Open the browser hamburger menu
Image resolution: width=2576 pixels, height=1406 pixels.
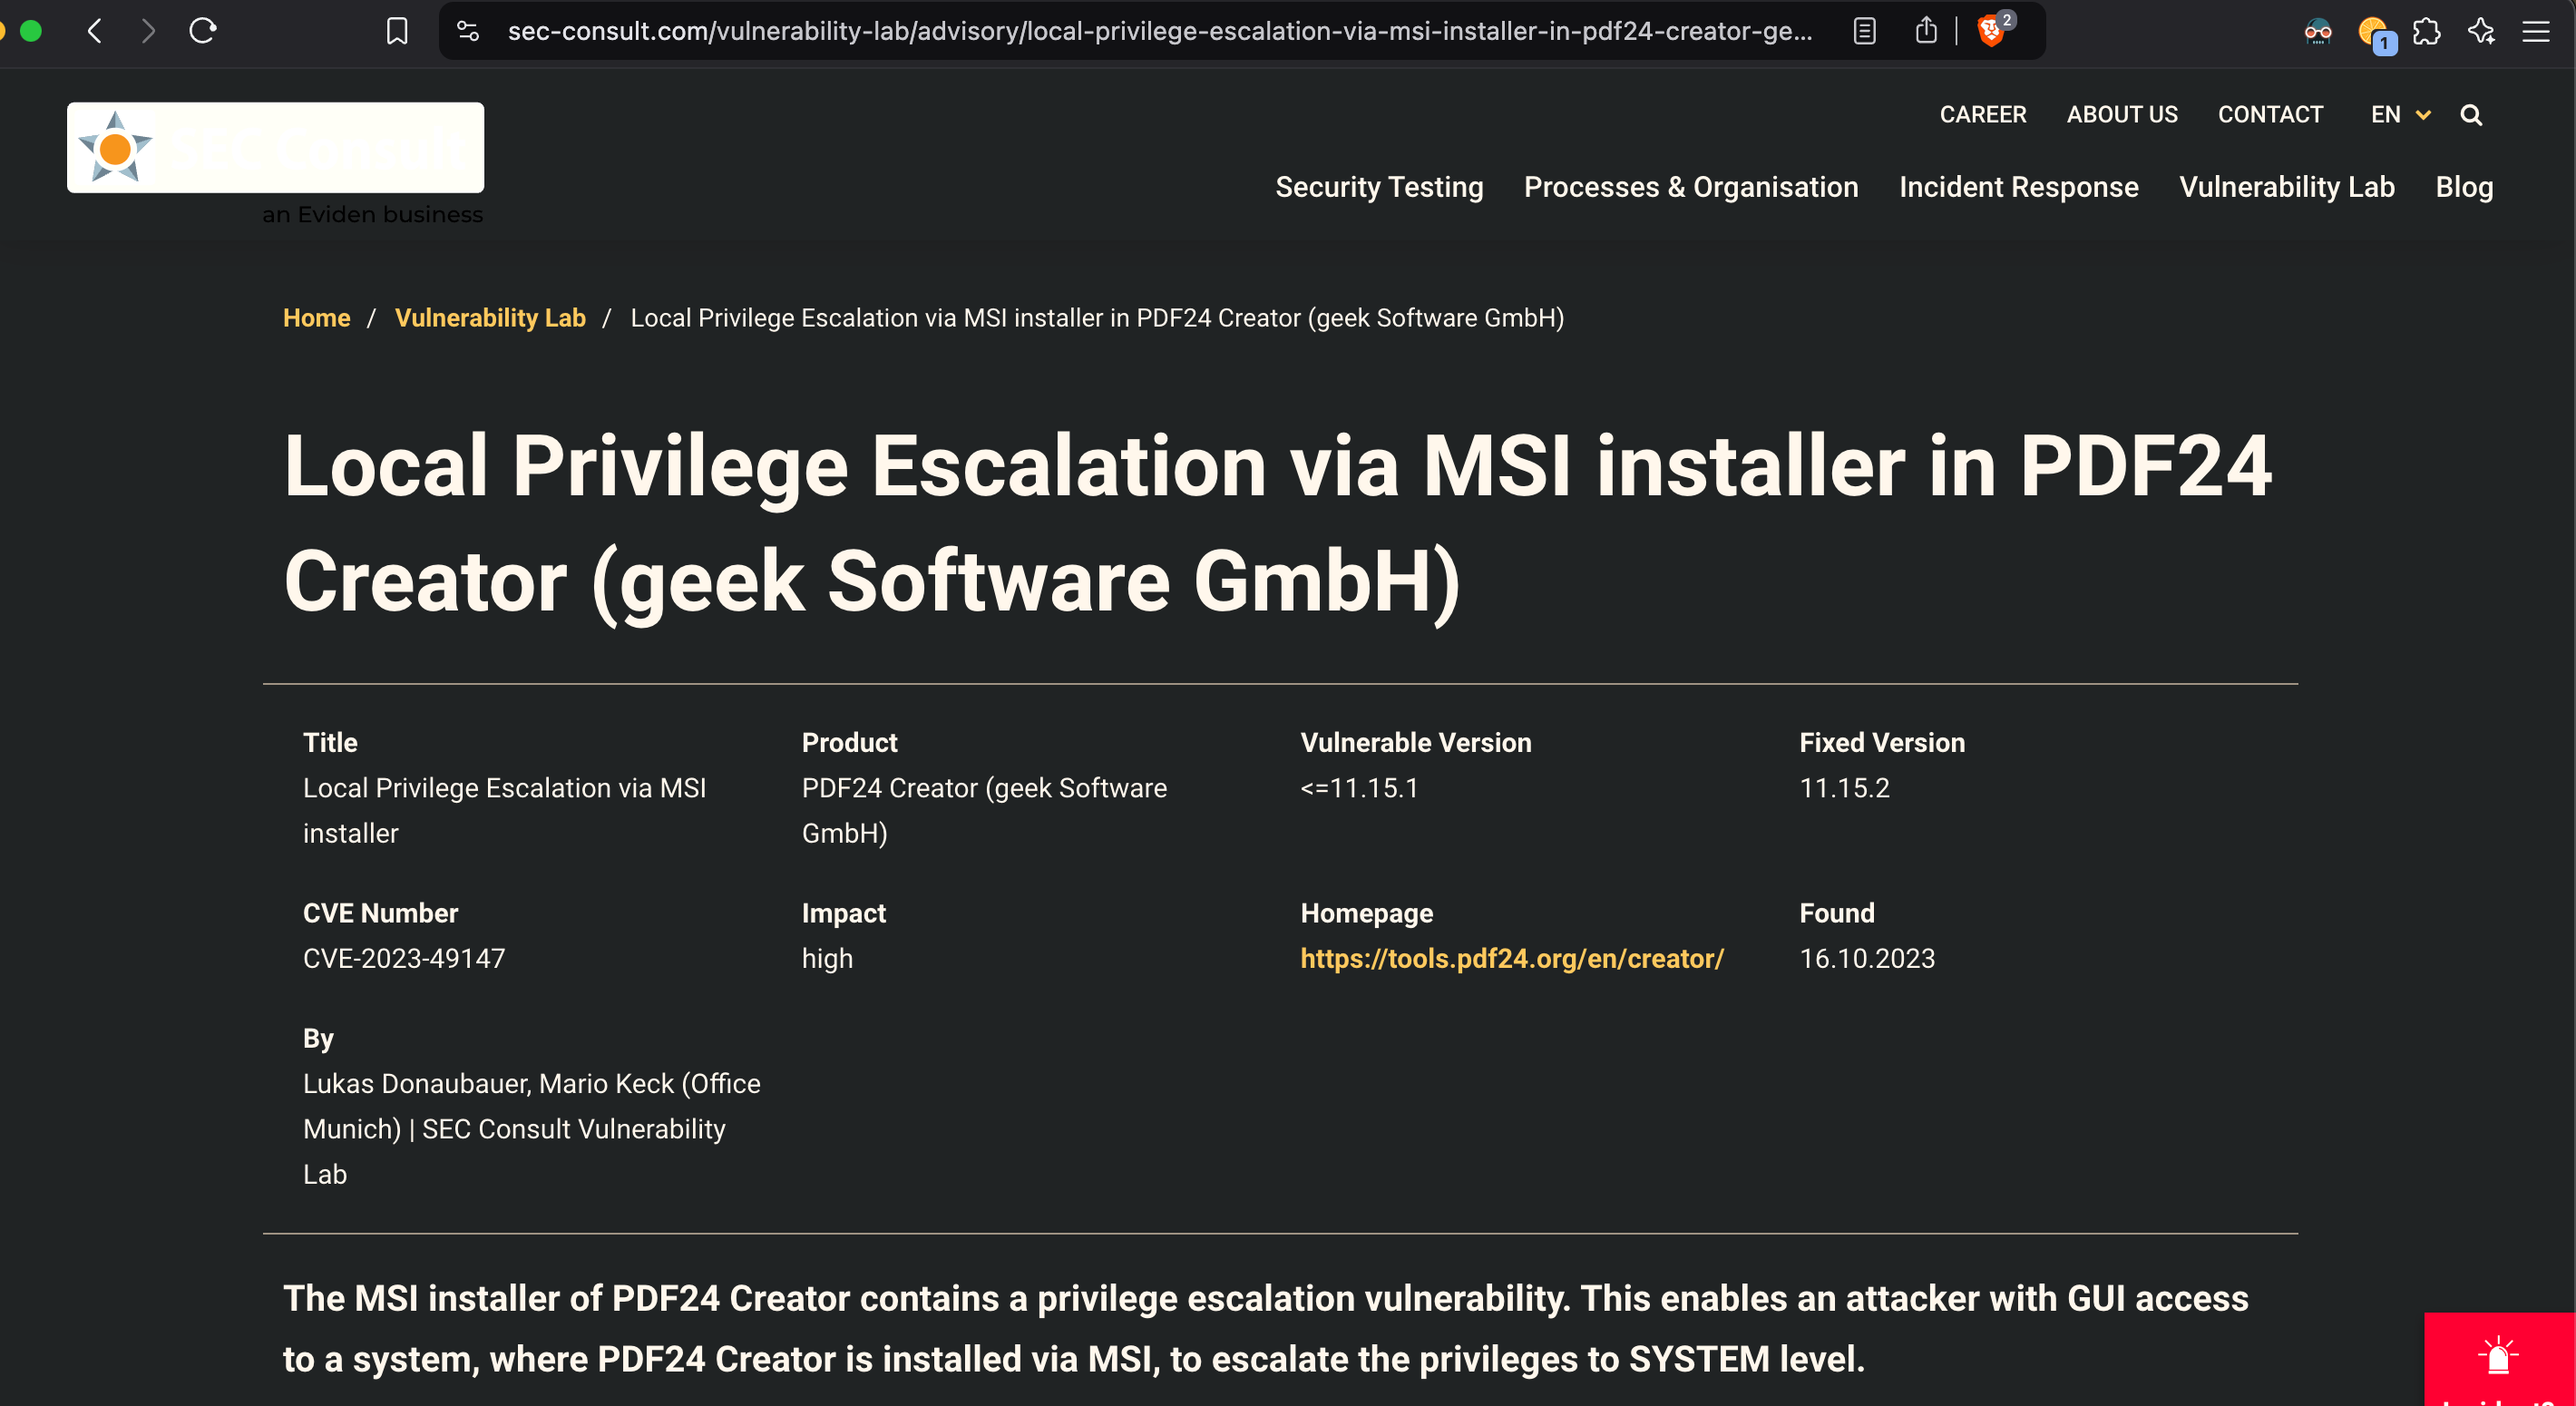coord(2536,31)
